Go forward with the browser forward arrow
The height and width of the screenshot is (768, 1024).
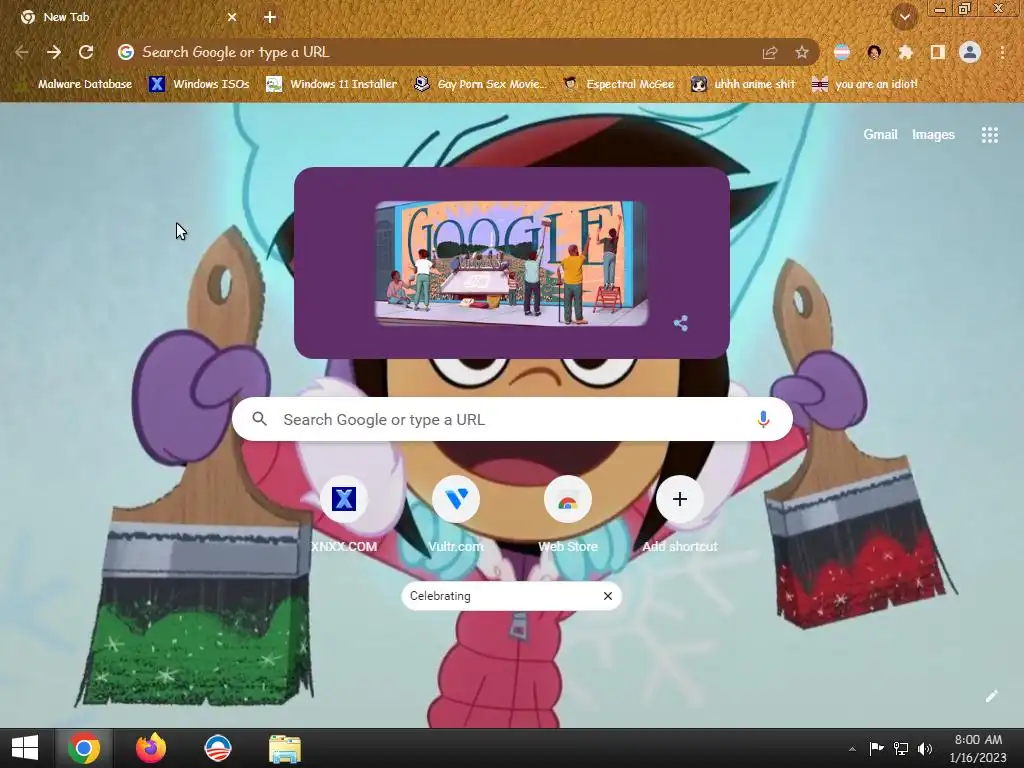(54, 52)
